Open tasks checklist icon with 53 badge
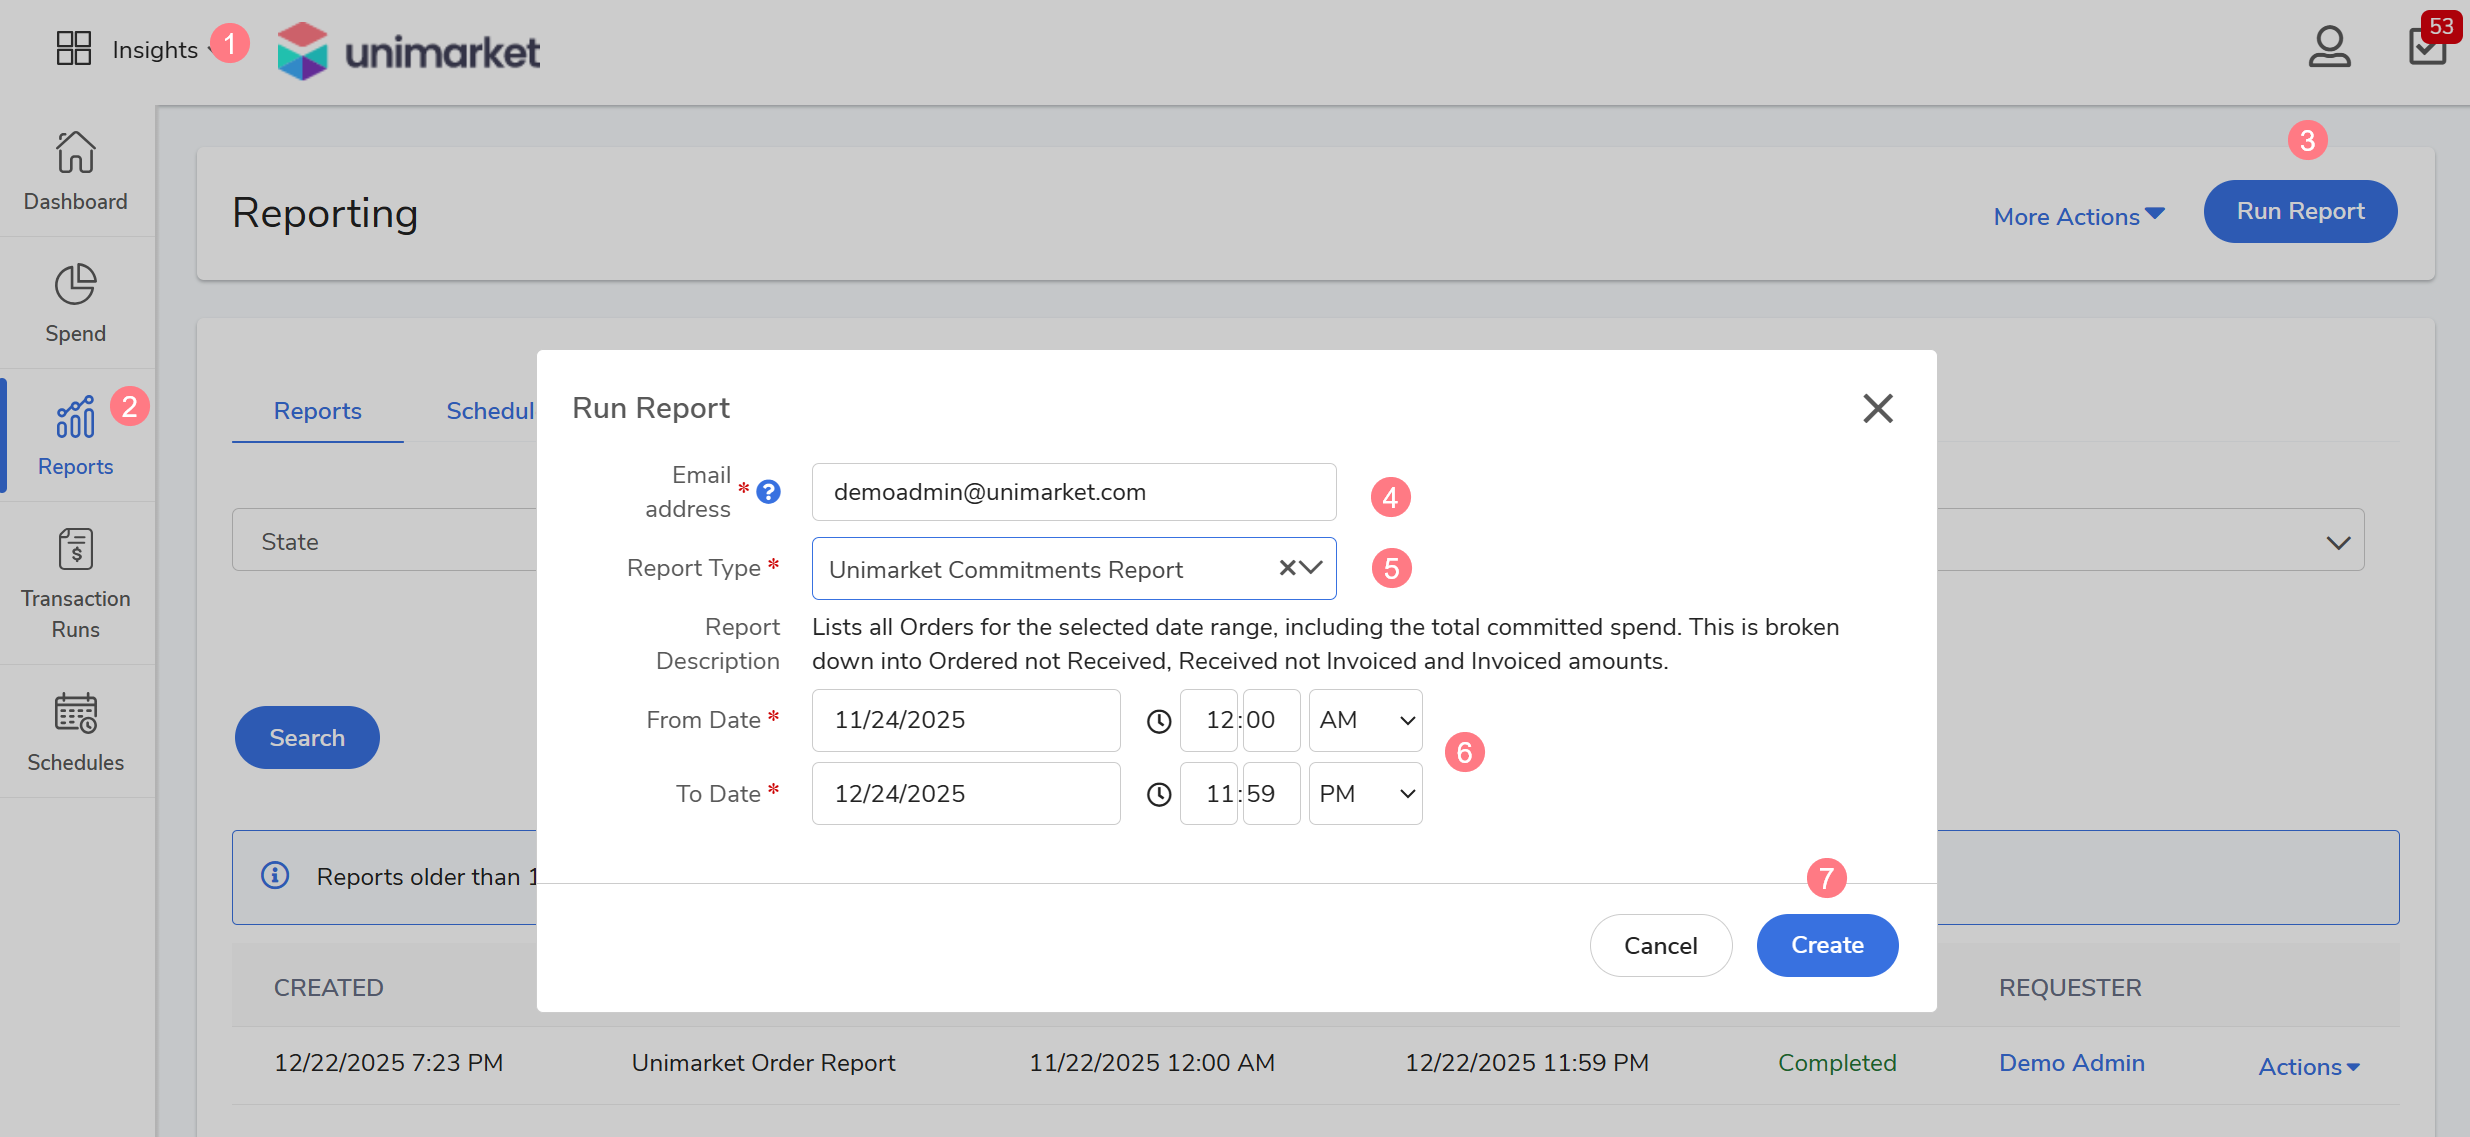2470x1137 pixels. (2428, 47)
